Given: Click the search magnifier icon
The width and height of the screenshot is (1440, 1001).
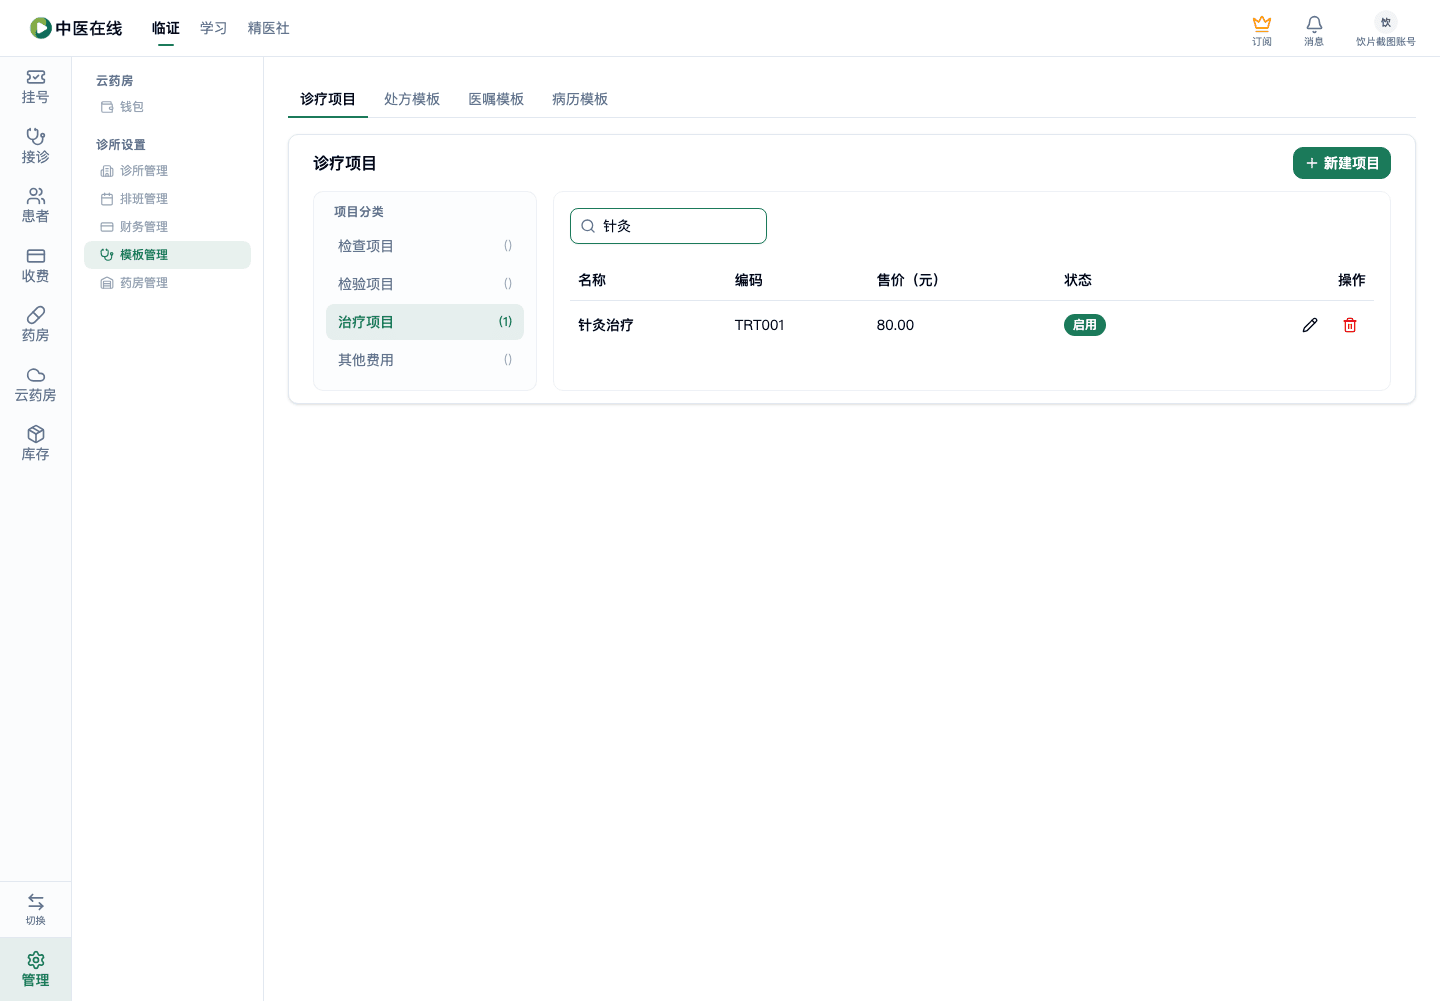Looking at the screenshot, I should click(x=588, y=226).
